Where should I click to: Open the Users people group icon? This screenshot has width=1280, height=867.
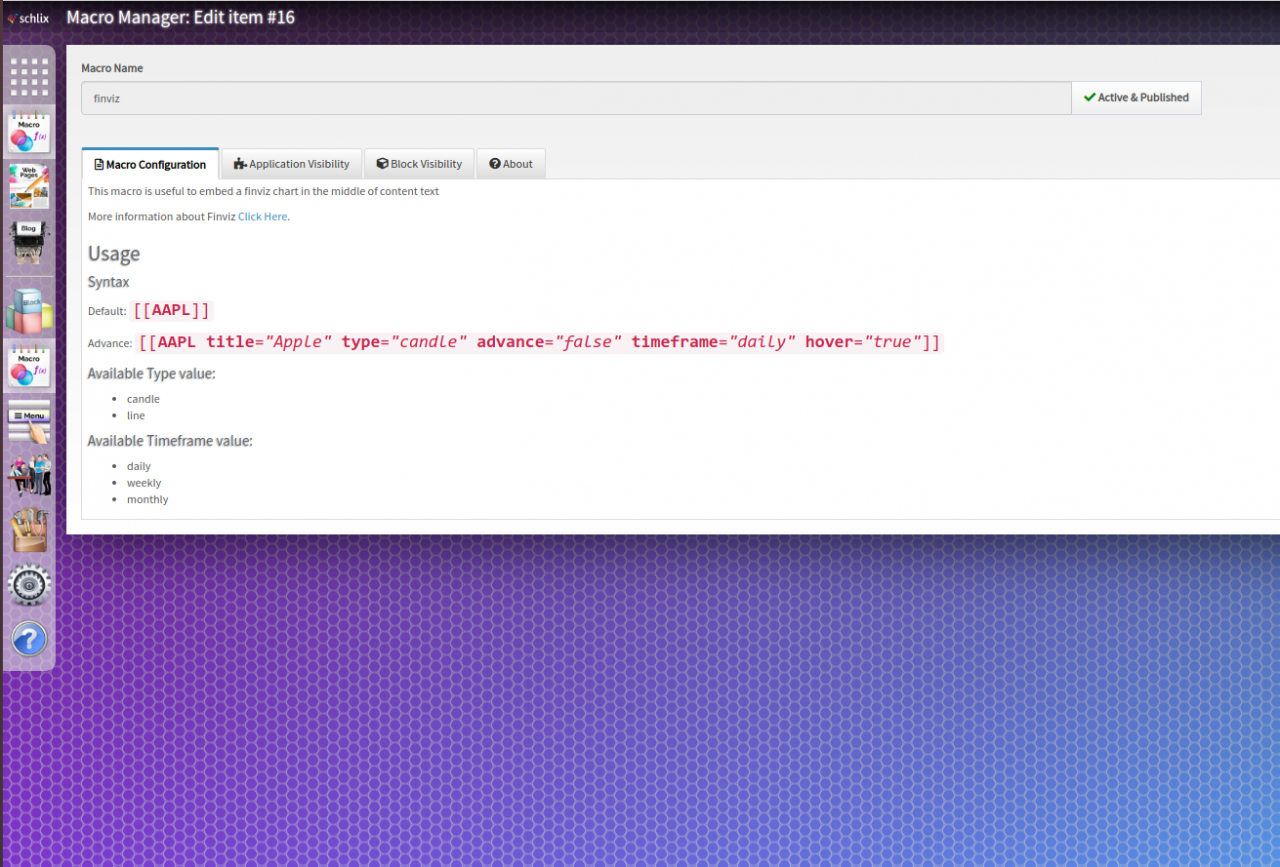pyautogui.click(x=29, y=476)
